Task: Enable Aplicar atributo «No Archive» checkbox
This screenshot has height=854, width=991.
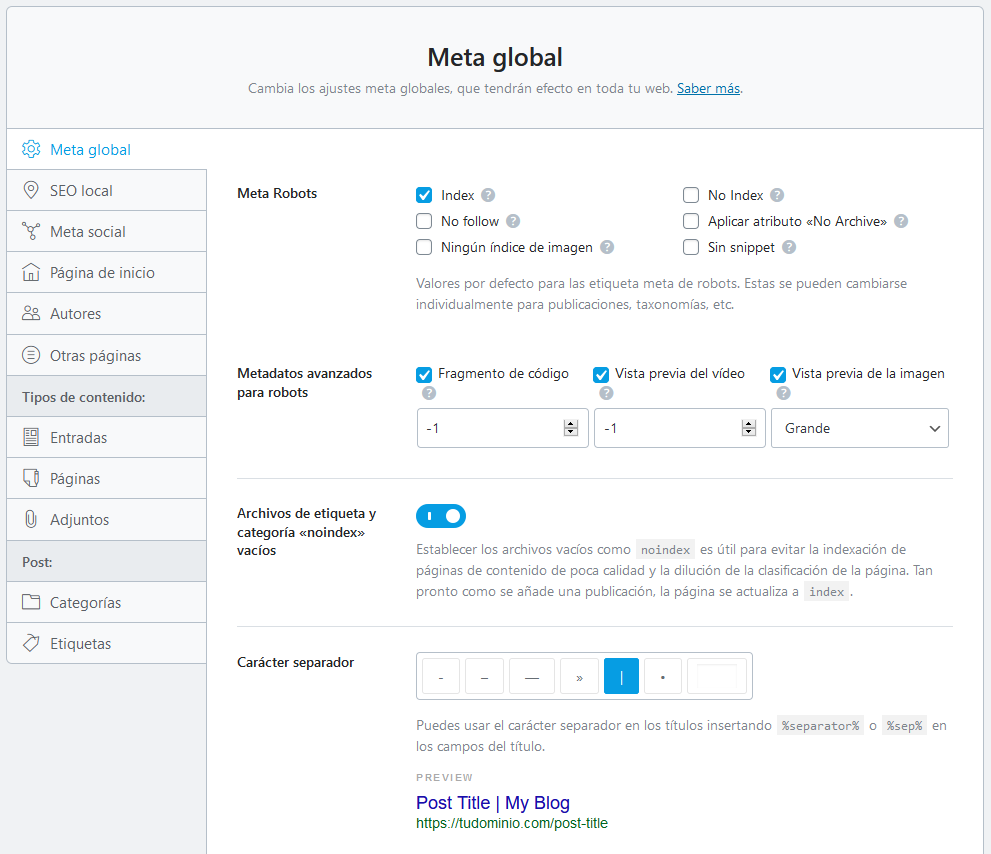Action: (691, 221)
